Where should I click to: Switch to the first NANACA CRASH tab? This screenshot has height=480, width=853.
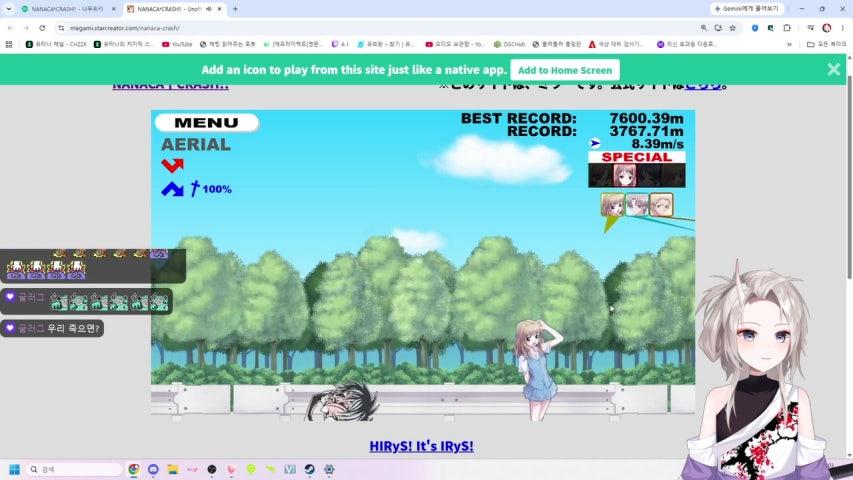[67, 9]
